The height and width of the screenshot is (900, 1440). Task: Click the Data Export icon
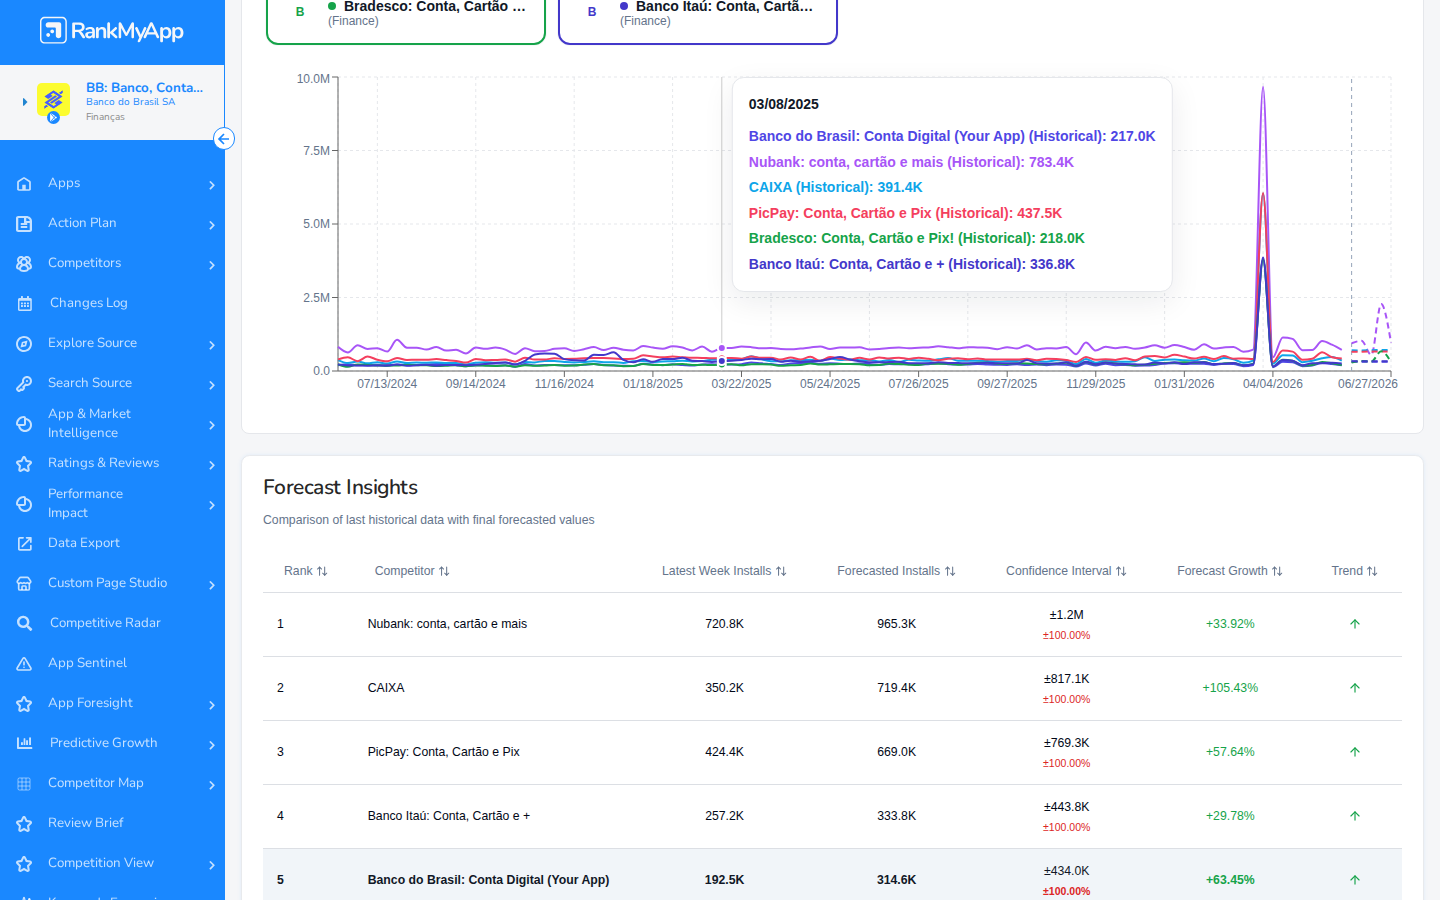[24, 544]
